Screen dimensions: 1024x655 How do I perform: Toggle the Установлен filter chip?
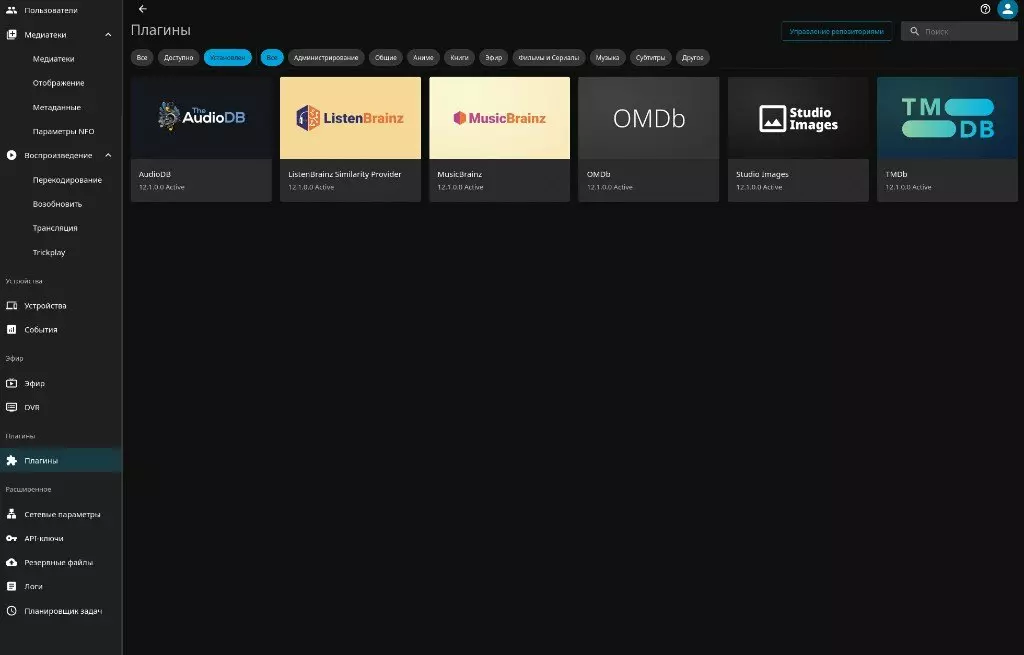(227, 57)
